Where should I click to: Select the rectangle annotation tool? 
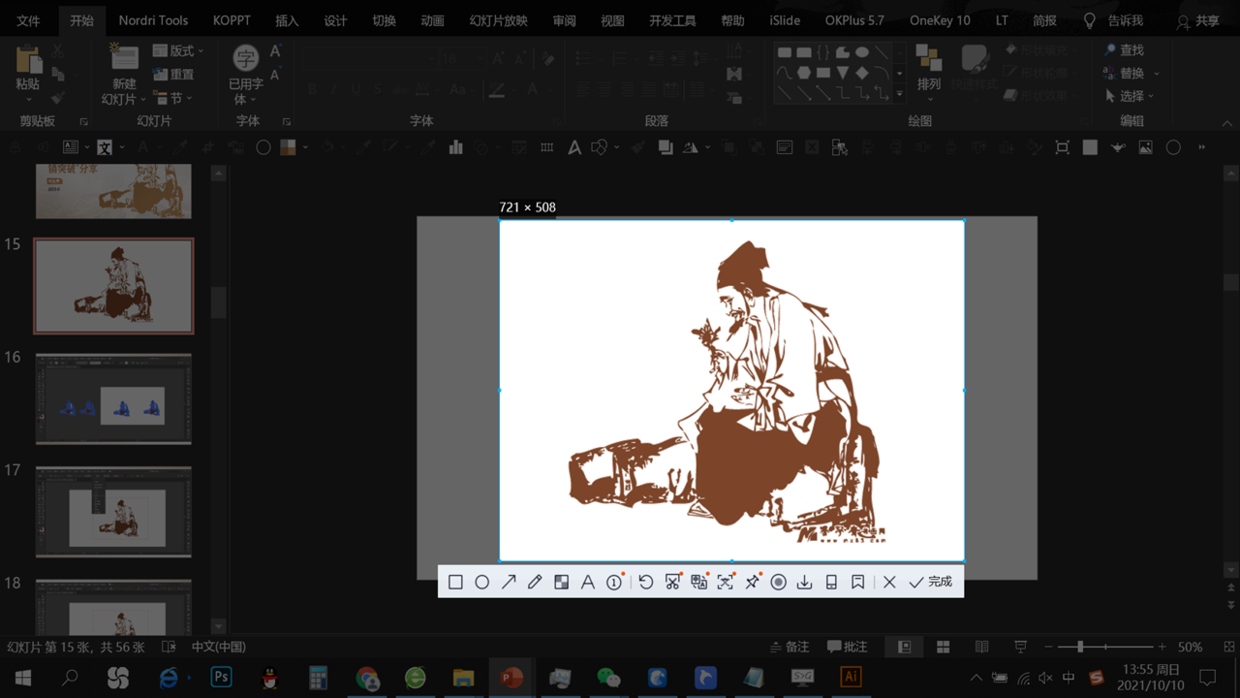(455, 582)
